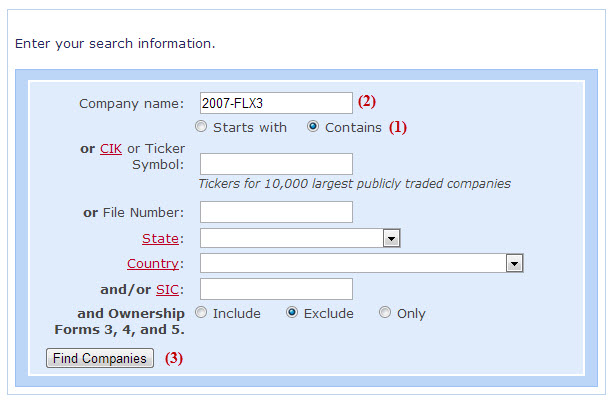610x400 pixels.
Task: Focus the File Number input box
Action: tap(276, 212)
